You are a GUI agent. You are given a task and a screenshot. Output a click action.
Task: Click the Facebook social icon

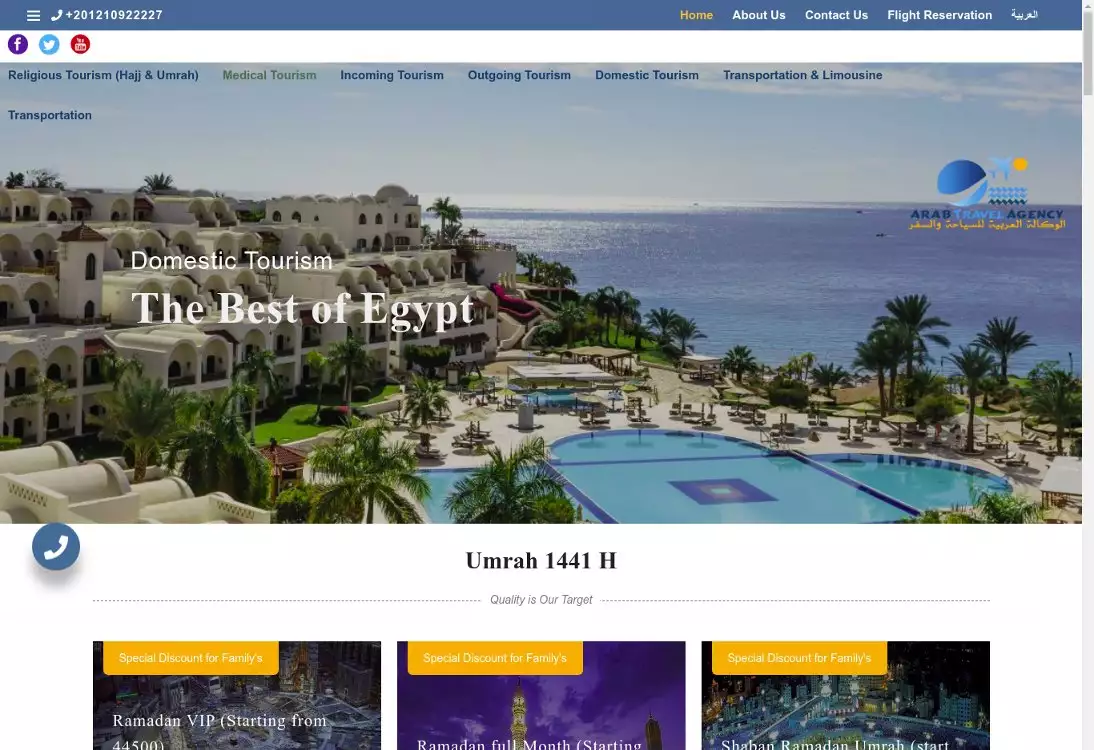coord(18,44)
